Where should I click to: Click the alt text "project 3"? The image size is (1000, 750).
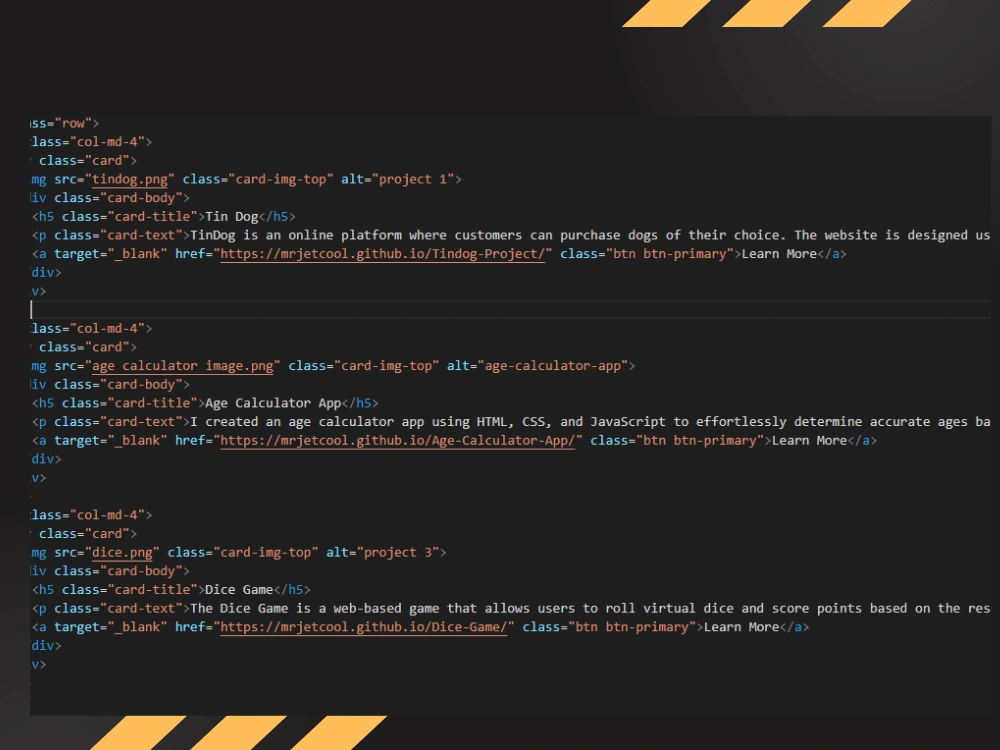pyautogui.click(x=401, y=552)
